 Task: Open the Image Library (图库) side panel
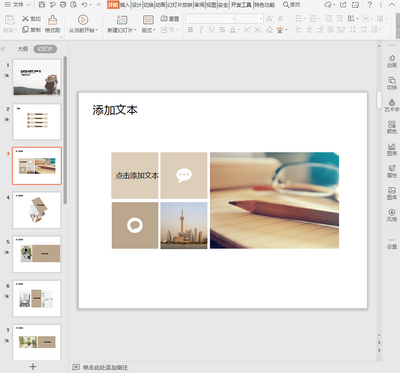[x=392, y=193]
